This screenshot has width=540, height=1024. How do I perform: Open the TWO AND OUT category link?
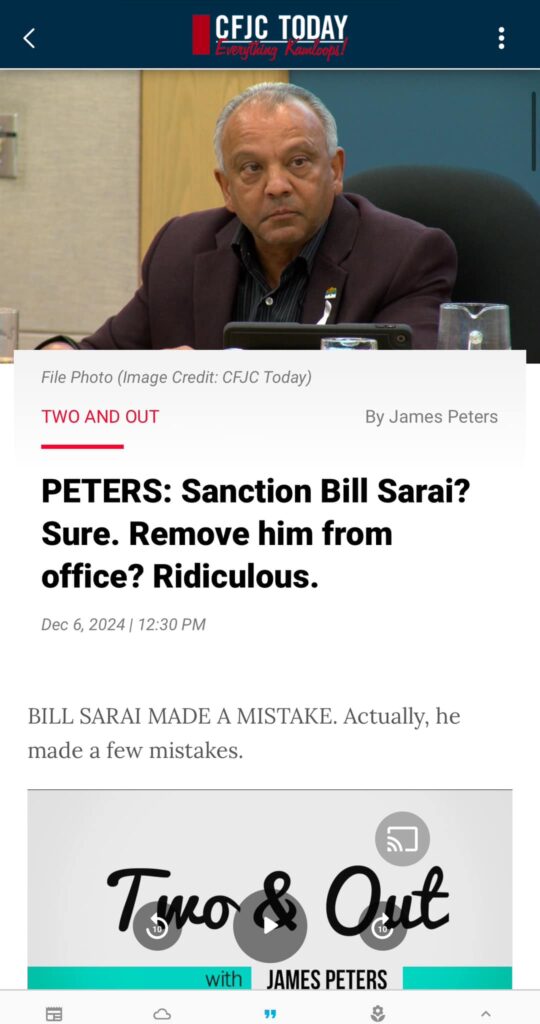100,417
